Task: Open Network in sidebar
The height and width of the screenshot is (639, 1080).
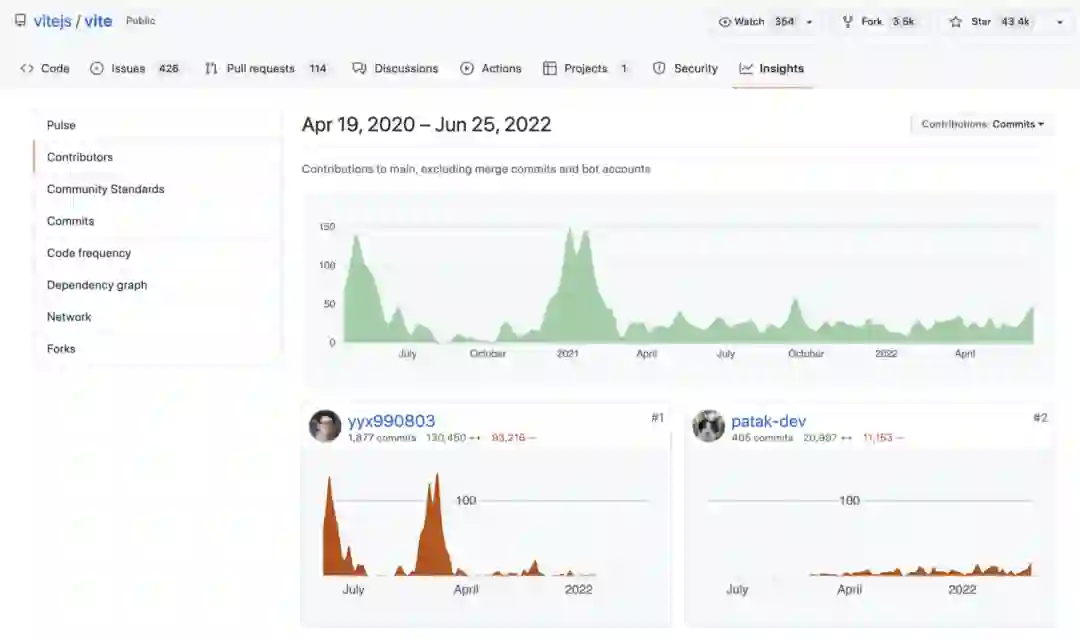Action: 157,317
